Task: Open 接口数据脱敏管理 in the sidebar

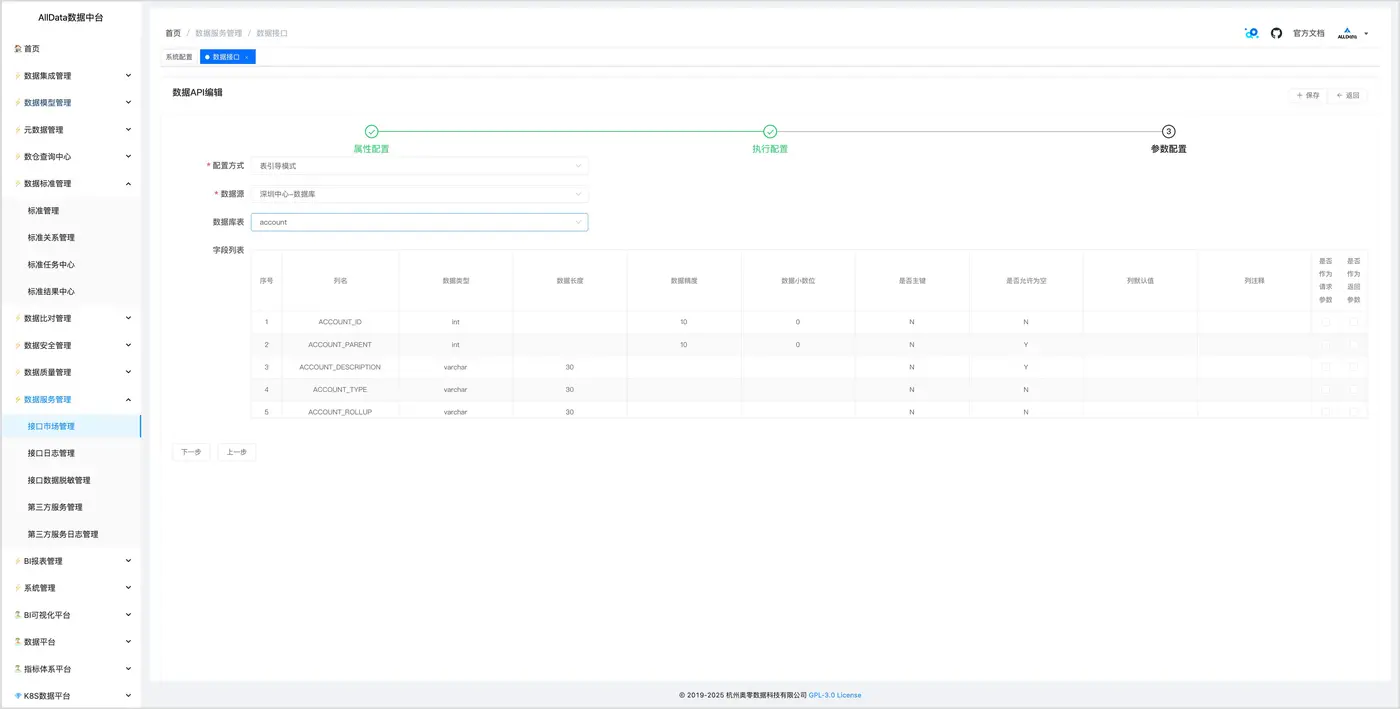Action: (59, 480)
